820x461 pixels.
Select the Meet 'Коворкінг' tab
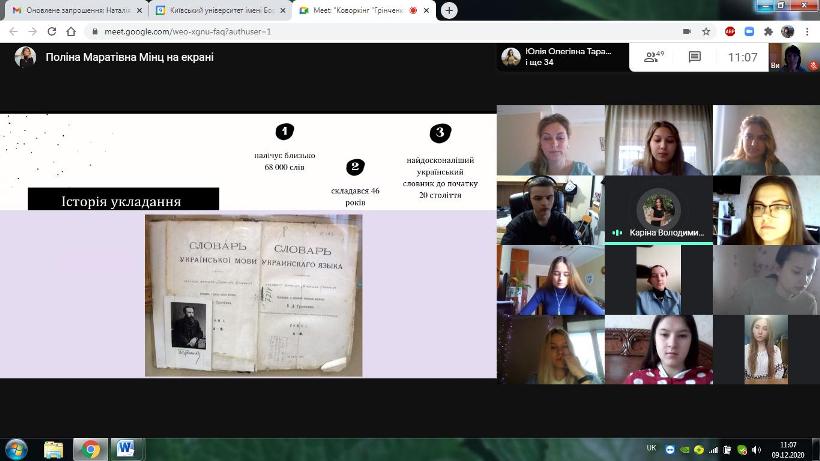365,10
